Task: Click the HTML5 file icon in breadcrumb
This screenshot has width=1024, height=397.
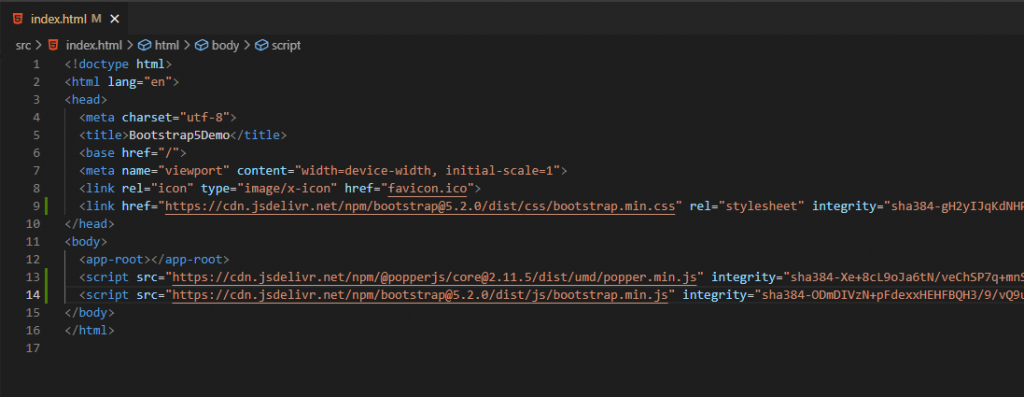Action: [x=54, y=45]
